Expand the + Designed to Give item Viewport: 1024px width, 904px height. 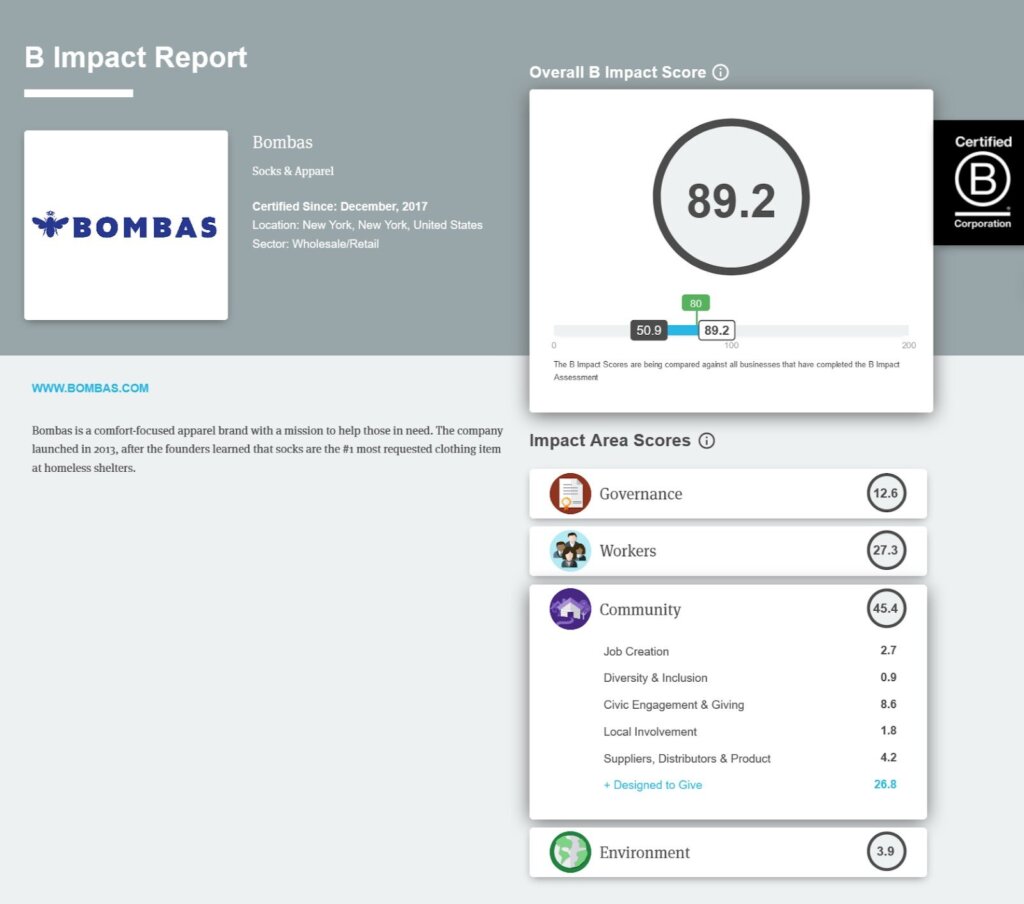[x=652, y=785]
